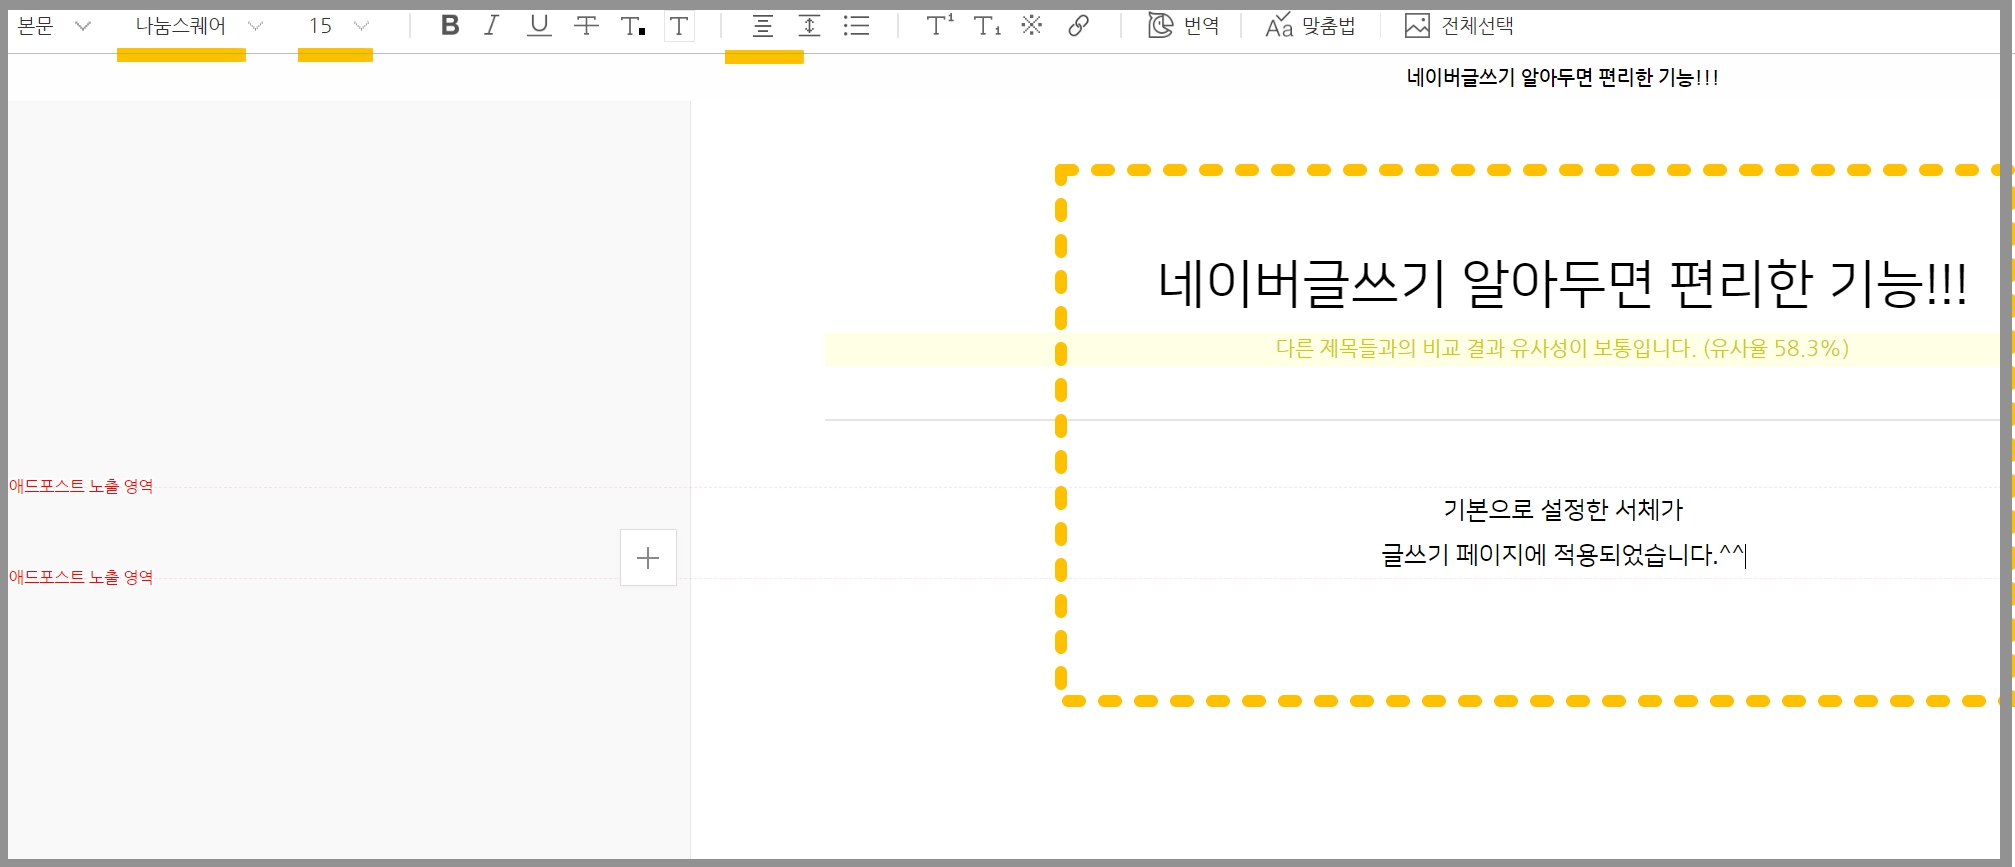Insert a special character
2015x867 pixels.
[x=1032, y=26]
